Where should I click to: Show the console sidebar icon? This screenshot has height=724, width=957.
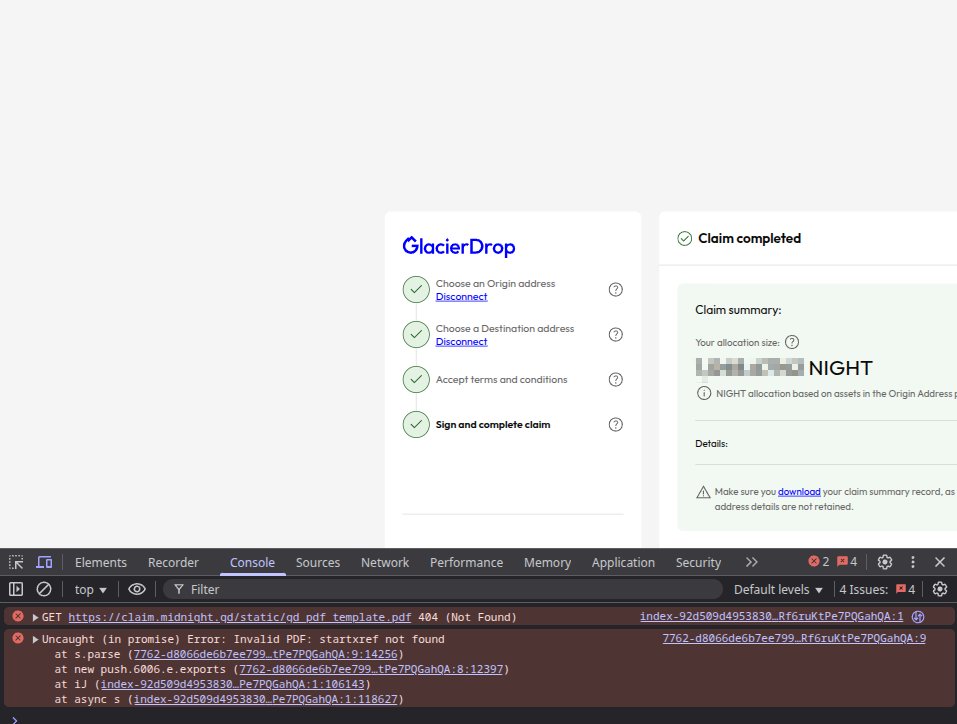pyautogui.click(x=16, y=589)
